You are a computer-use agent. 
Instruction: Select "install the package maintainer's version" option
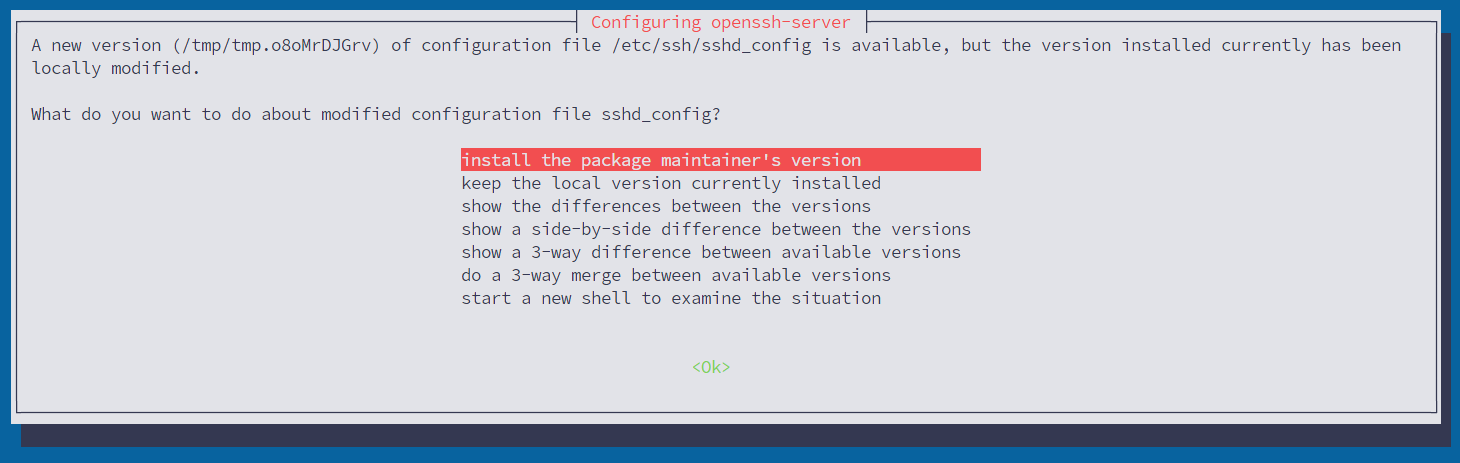720,160
